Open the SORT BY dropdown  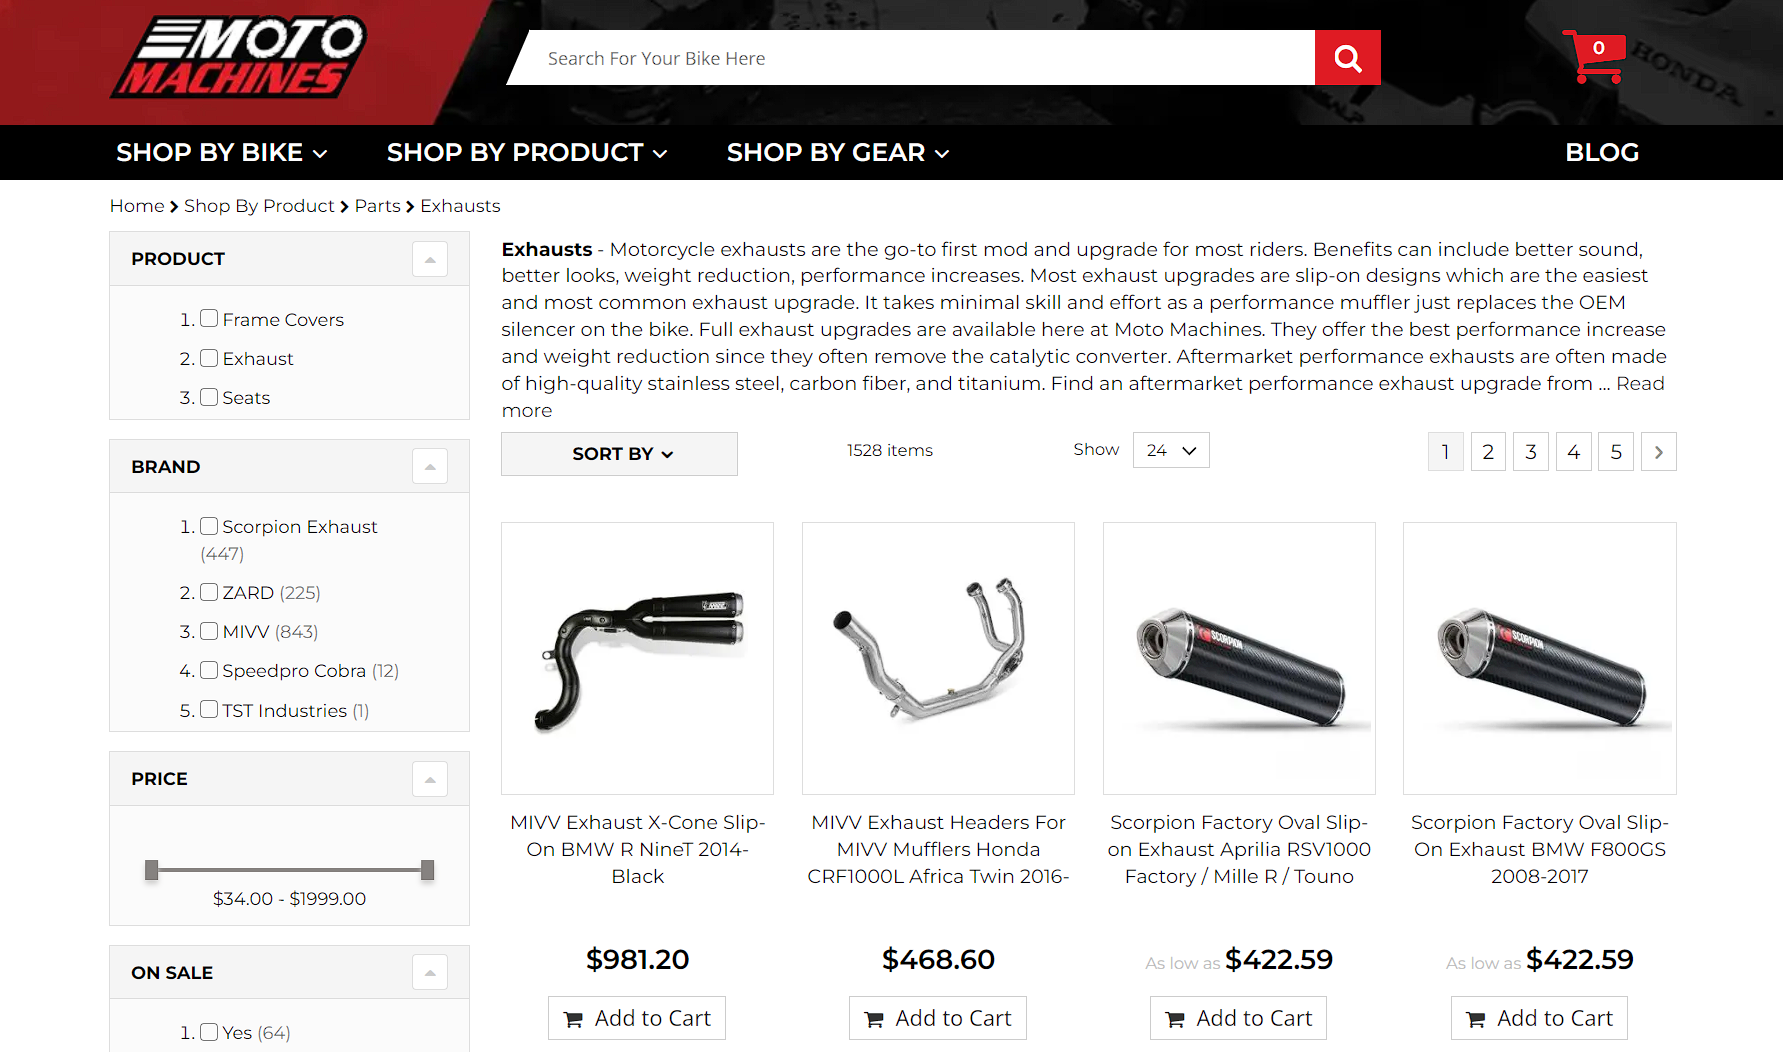(x=619, y=454)
